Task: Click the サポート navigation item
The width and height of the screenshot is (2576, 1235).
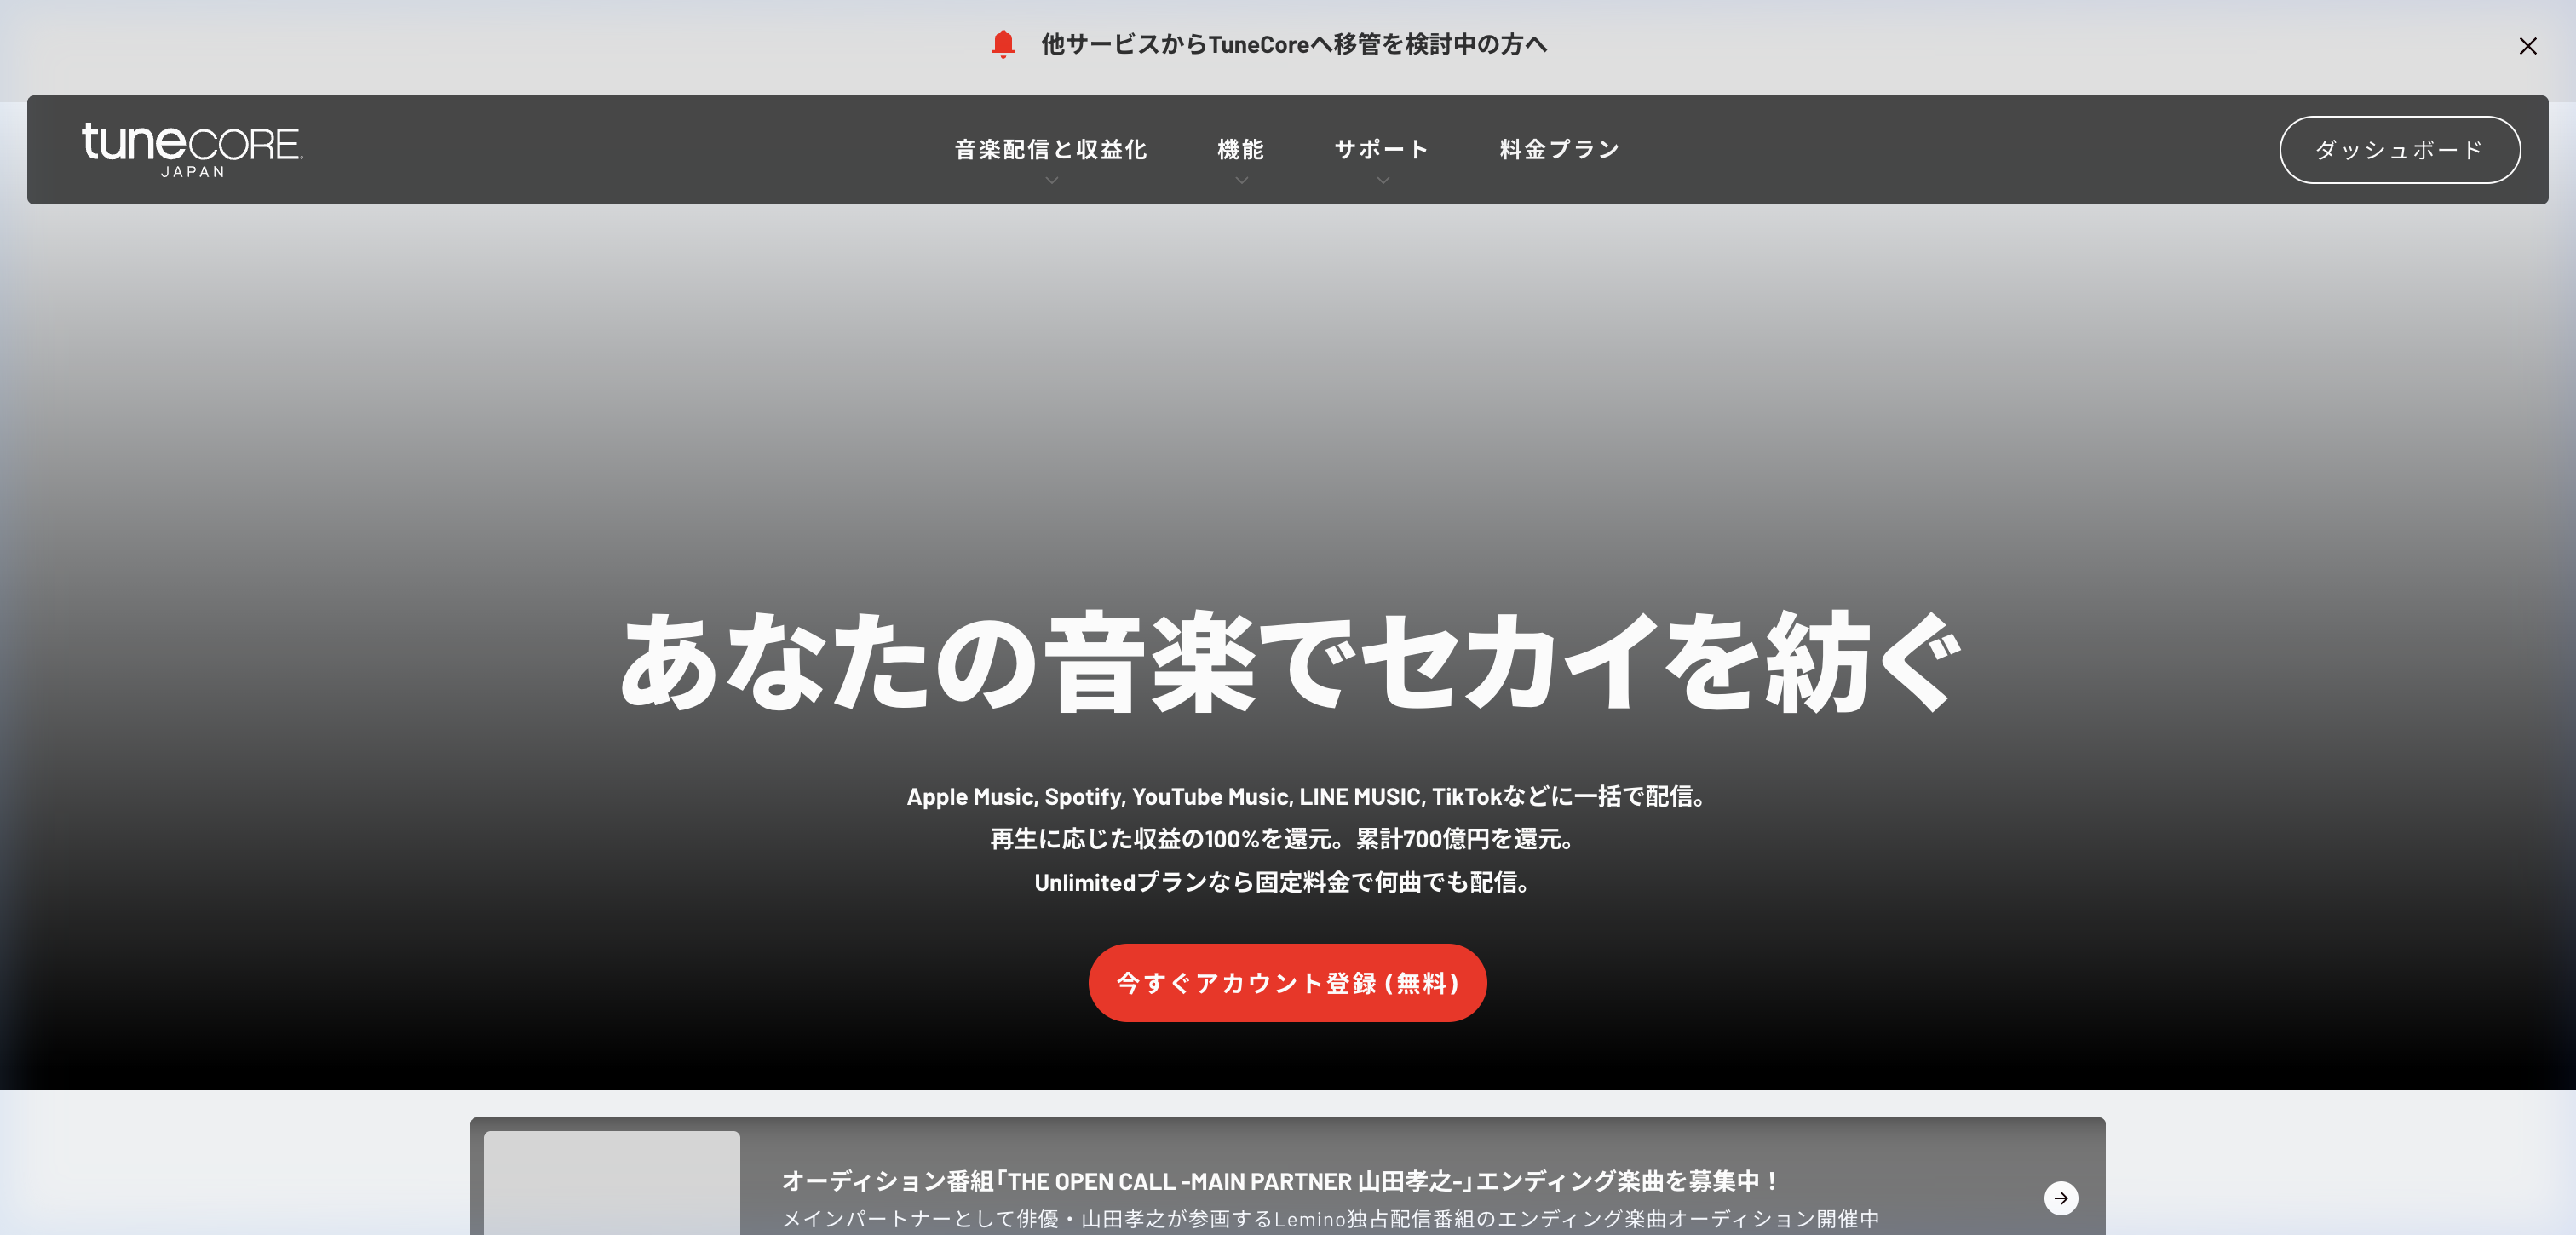Action: pyautogui.click(x=1381, y=148)
